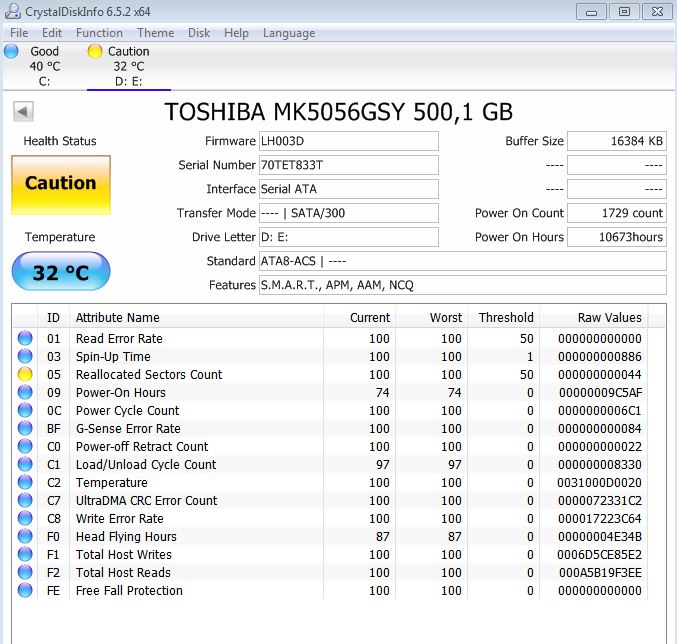677x644 pixels.
Task: Click the status dot for Spin-Up Time
Action: [25, 357]
